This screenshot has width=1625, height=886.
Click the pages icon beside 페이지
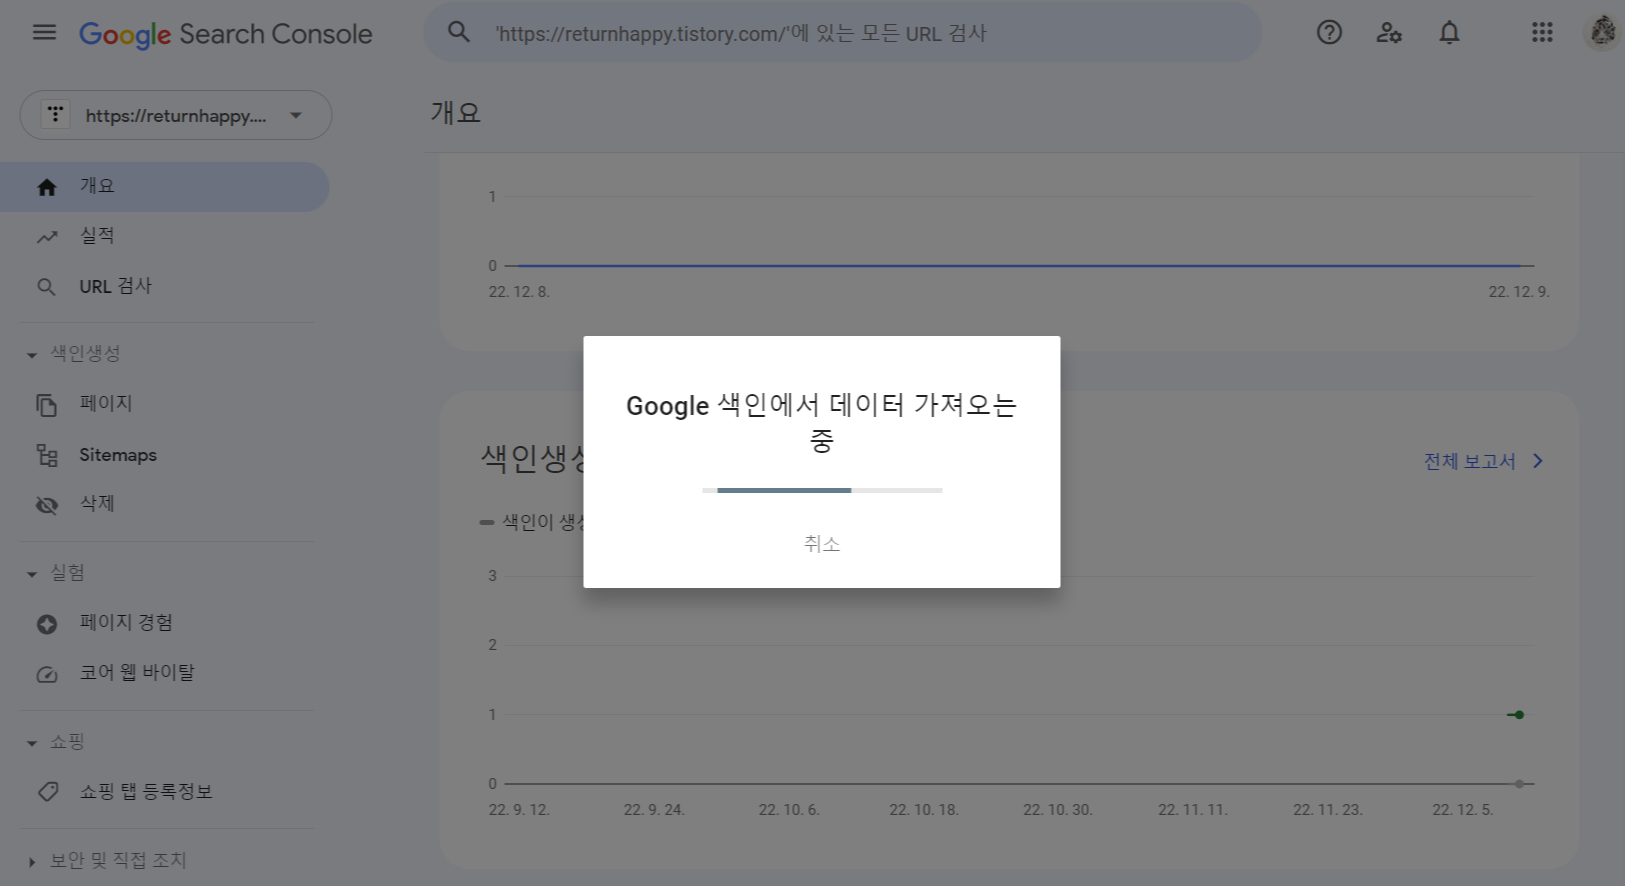click(47, 405)
